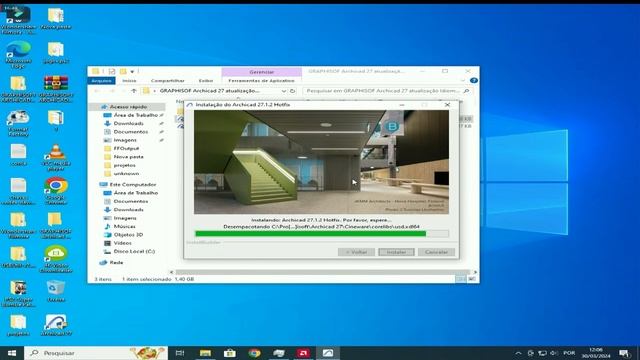Open the Compartilhar ribbon tab
640x360 pixels.
[x=167, y=81]
